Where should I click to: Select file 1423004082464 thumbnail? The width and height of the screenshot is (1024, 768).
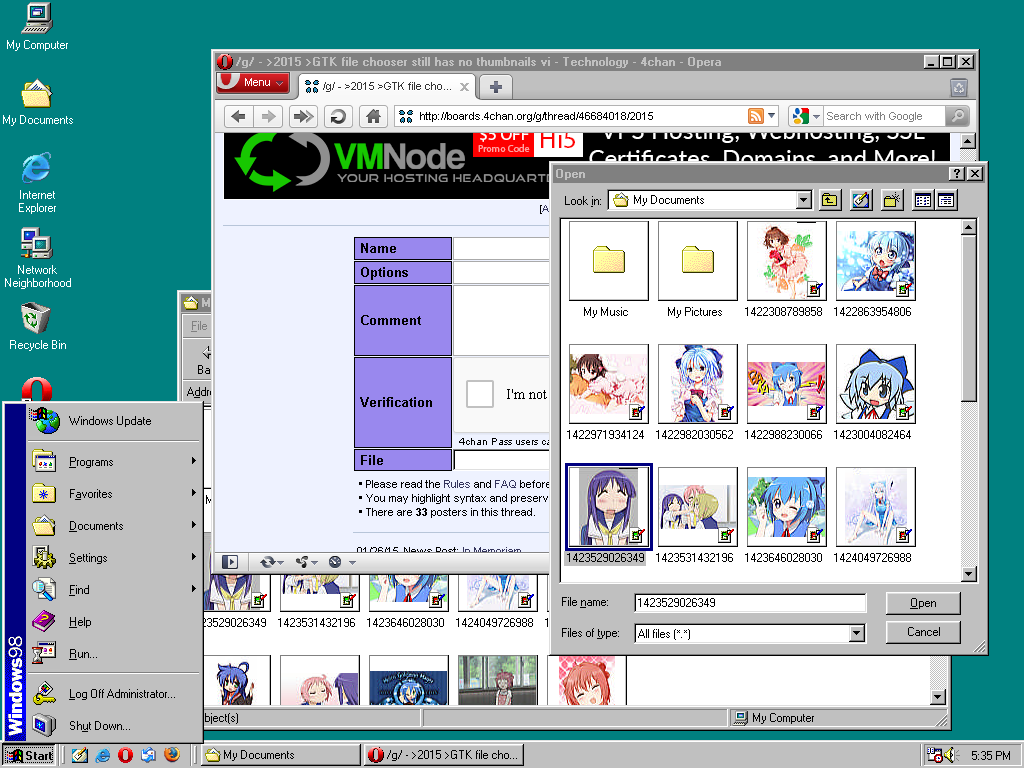tap(875, 384)
